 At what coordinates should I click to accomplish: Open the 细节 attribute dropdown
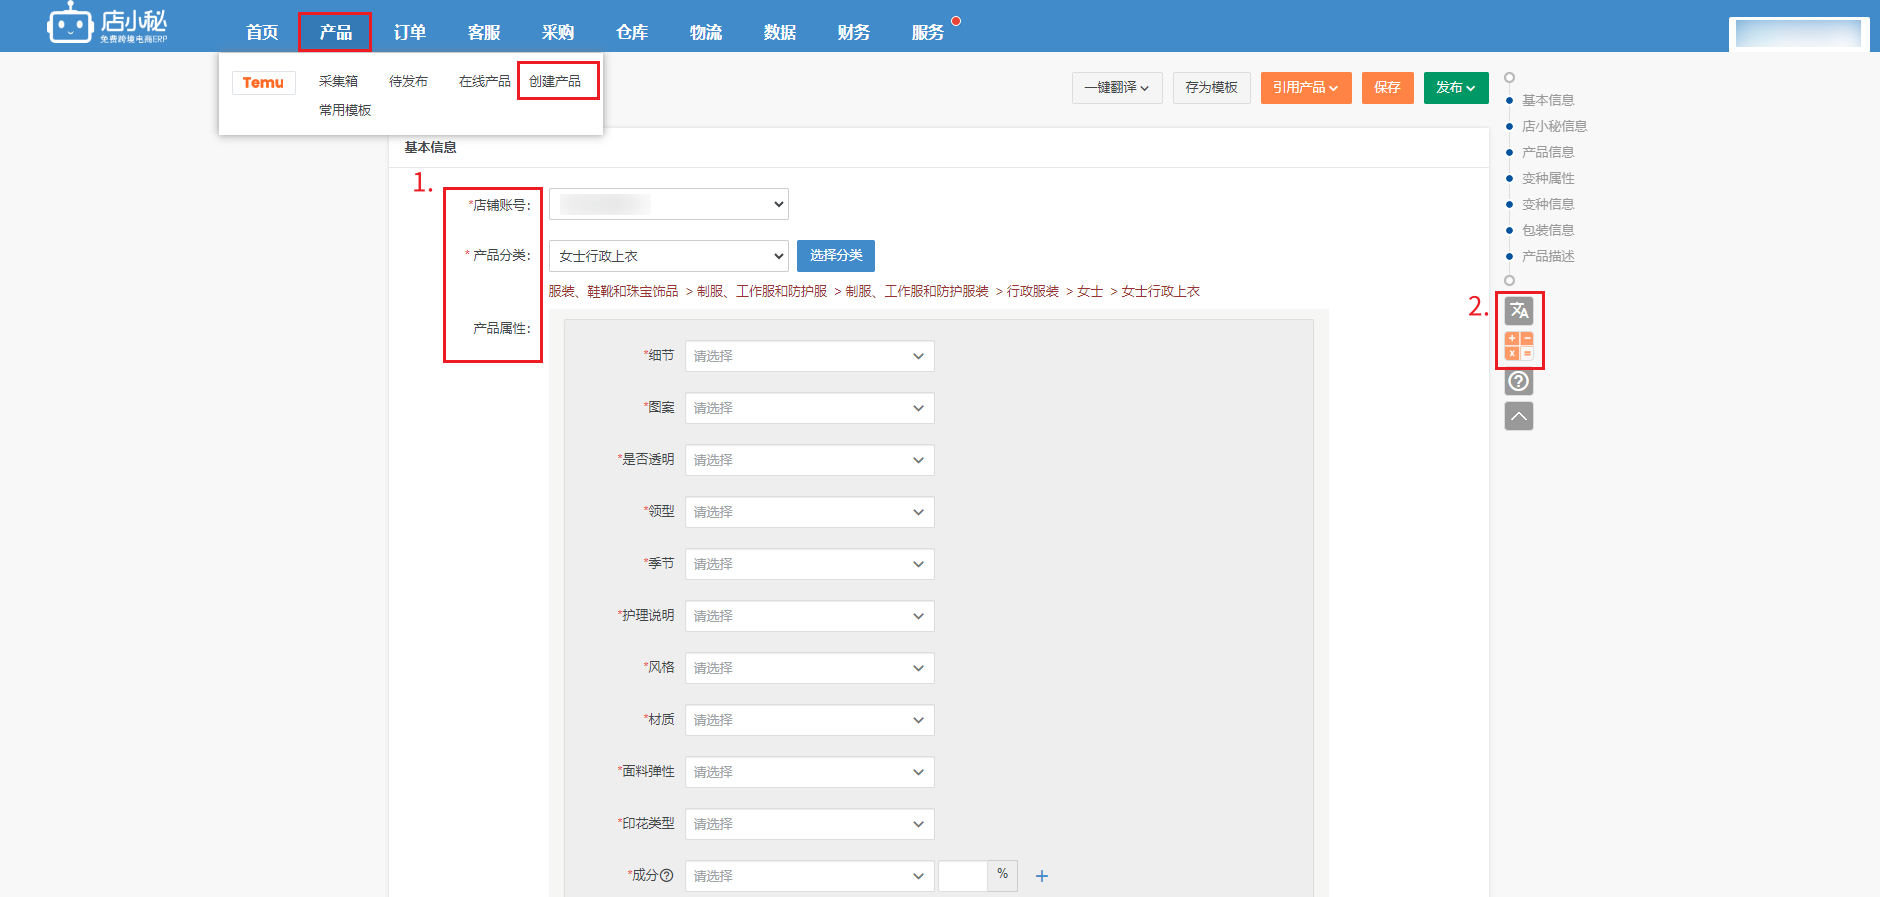(x=810, y=356)
